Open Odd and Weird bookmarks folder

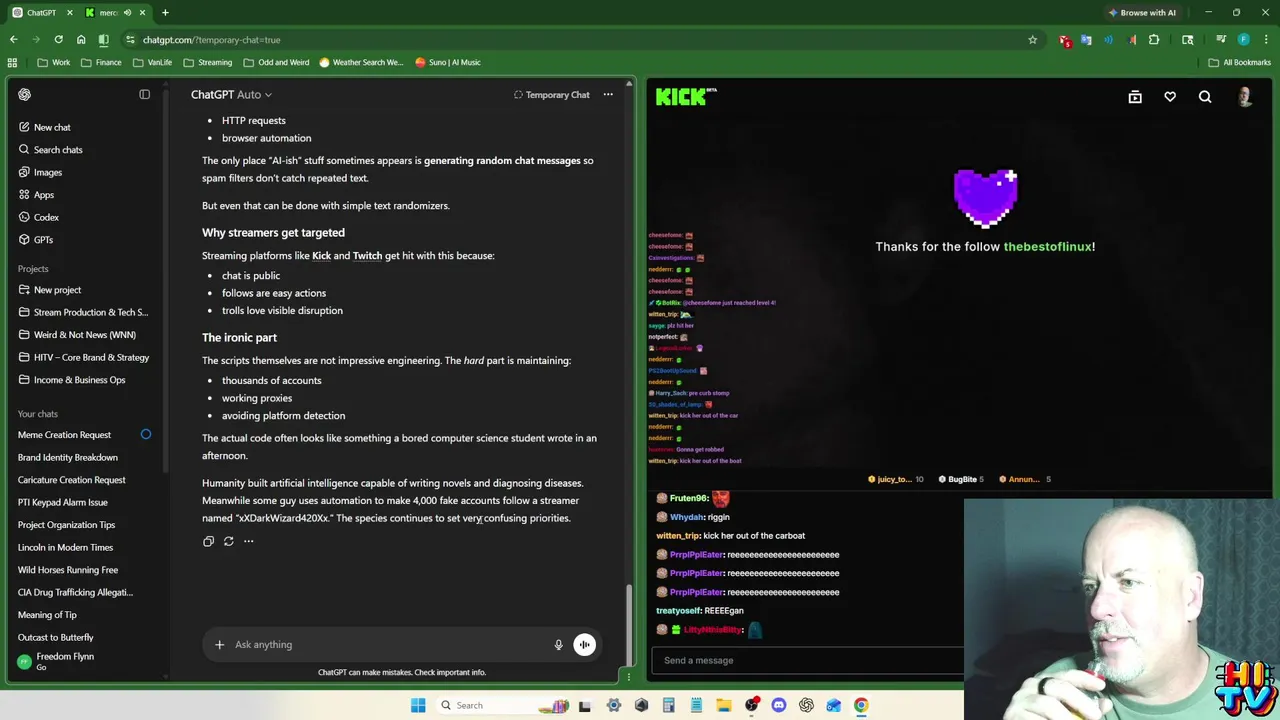(x=276, y=62)
